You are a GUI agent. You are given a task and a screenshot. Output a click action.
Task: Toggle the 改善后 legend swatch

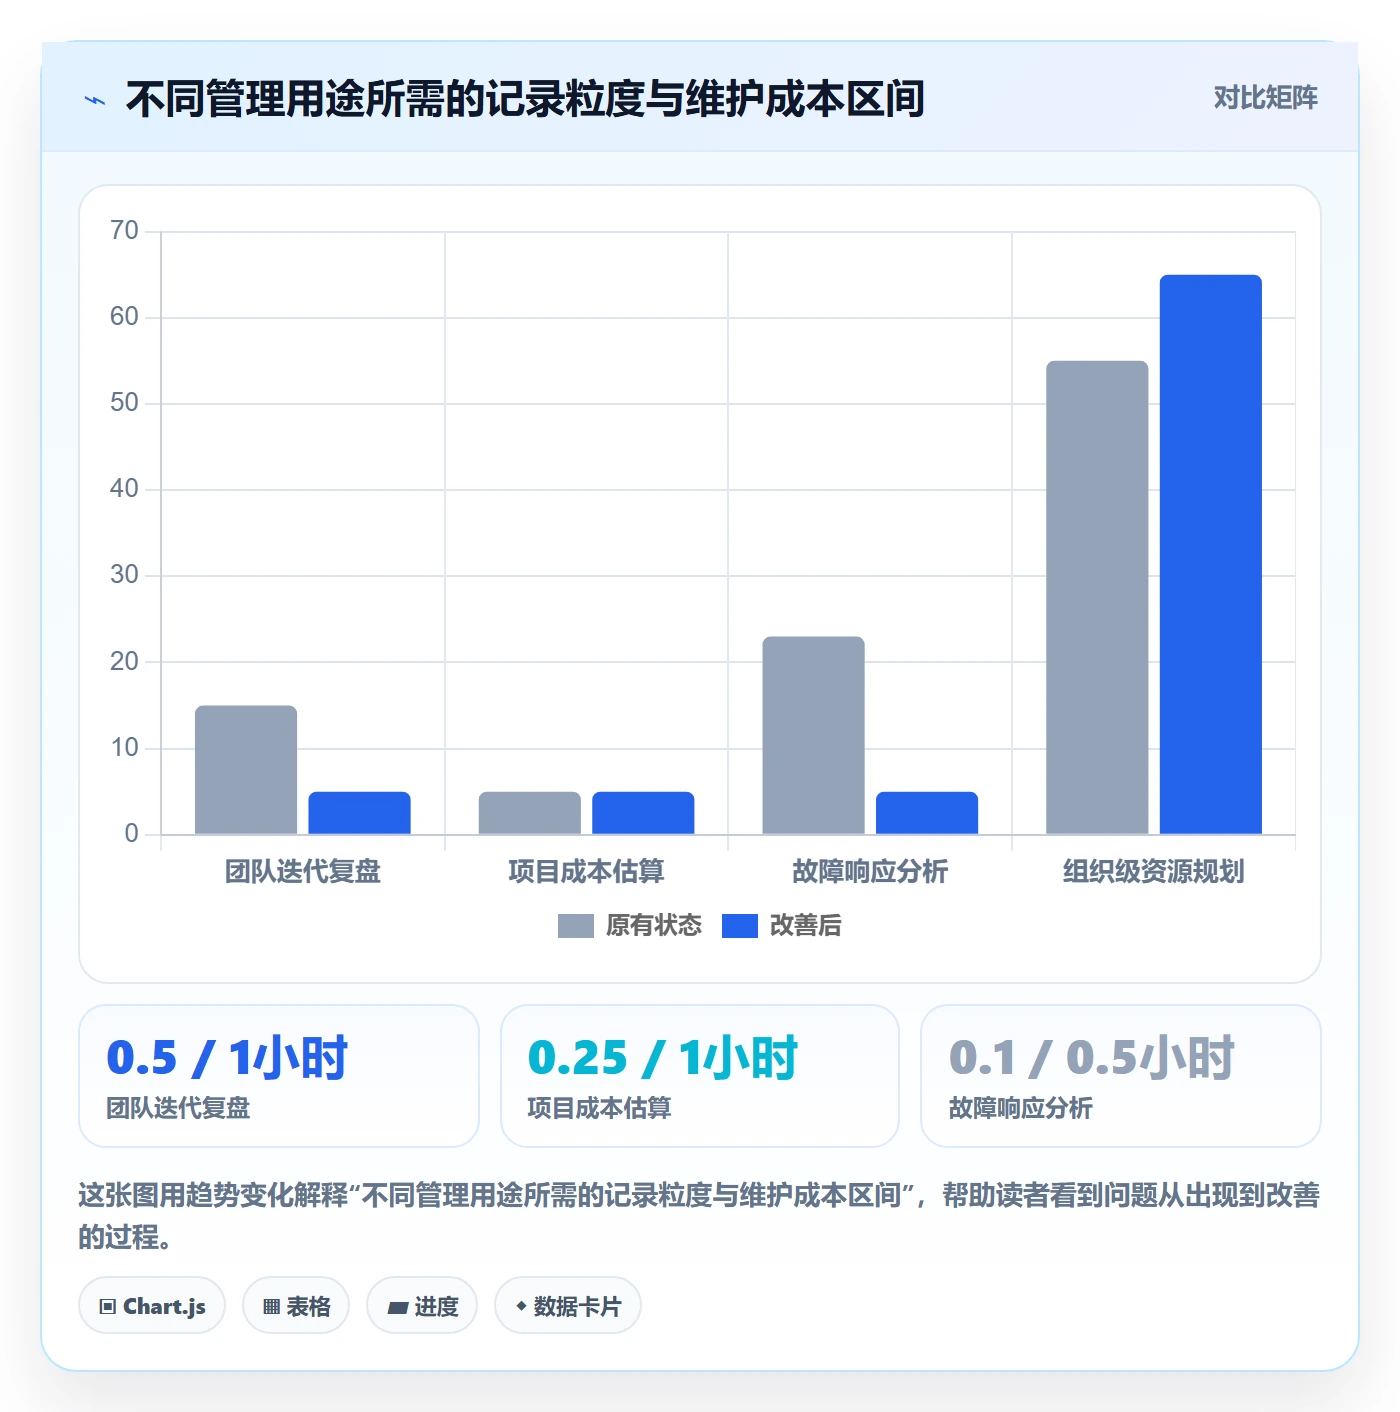(739, 926)
